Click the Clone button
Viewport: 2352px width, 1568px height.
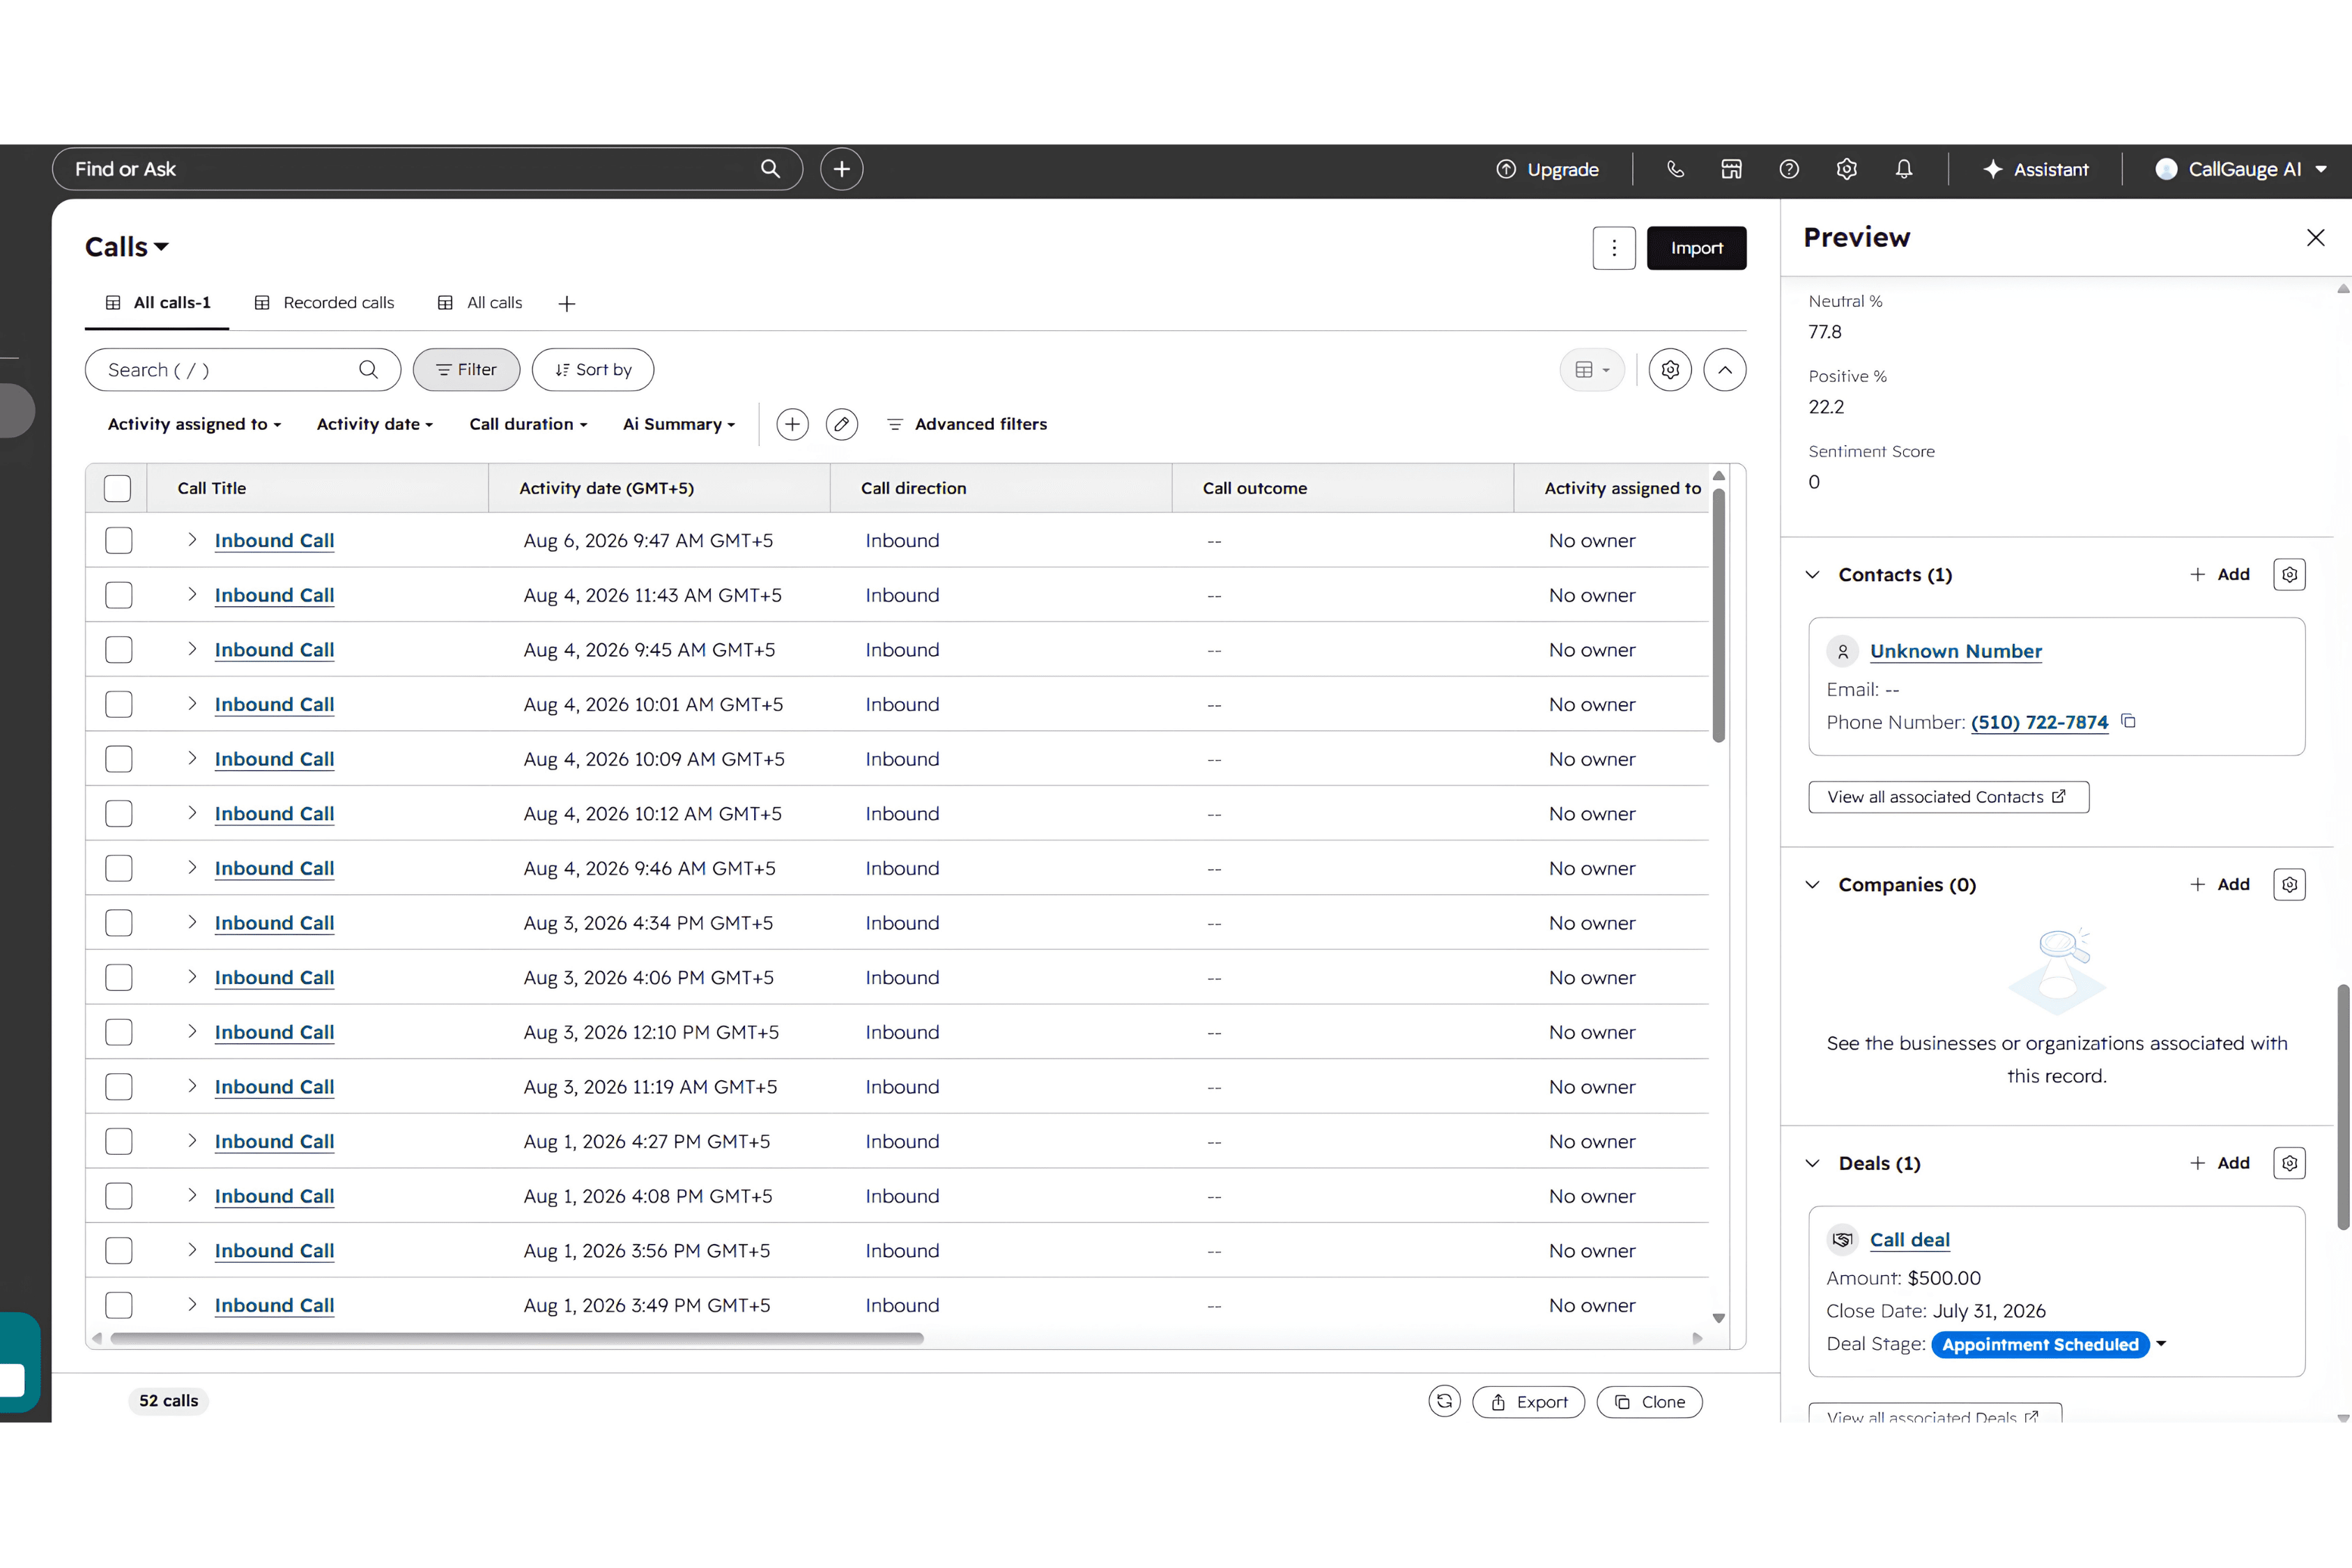click(x=1650, y=1402)
